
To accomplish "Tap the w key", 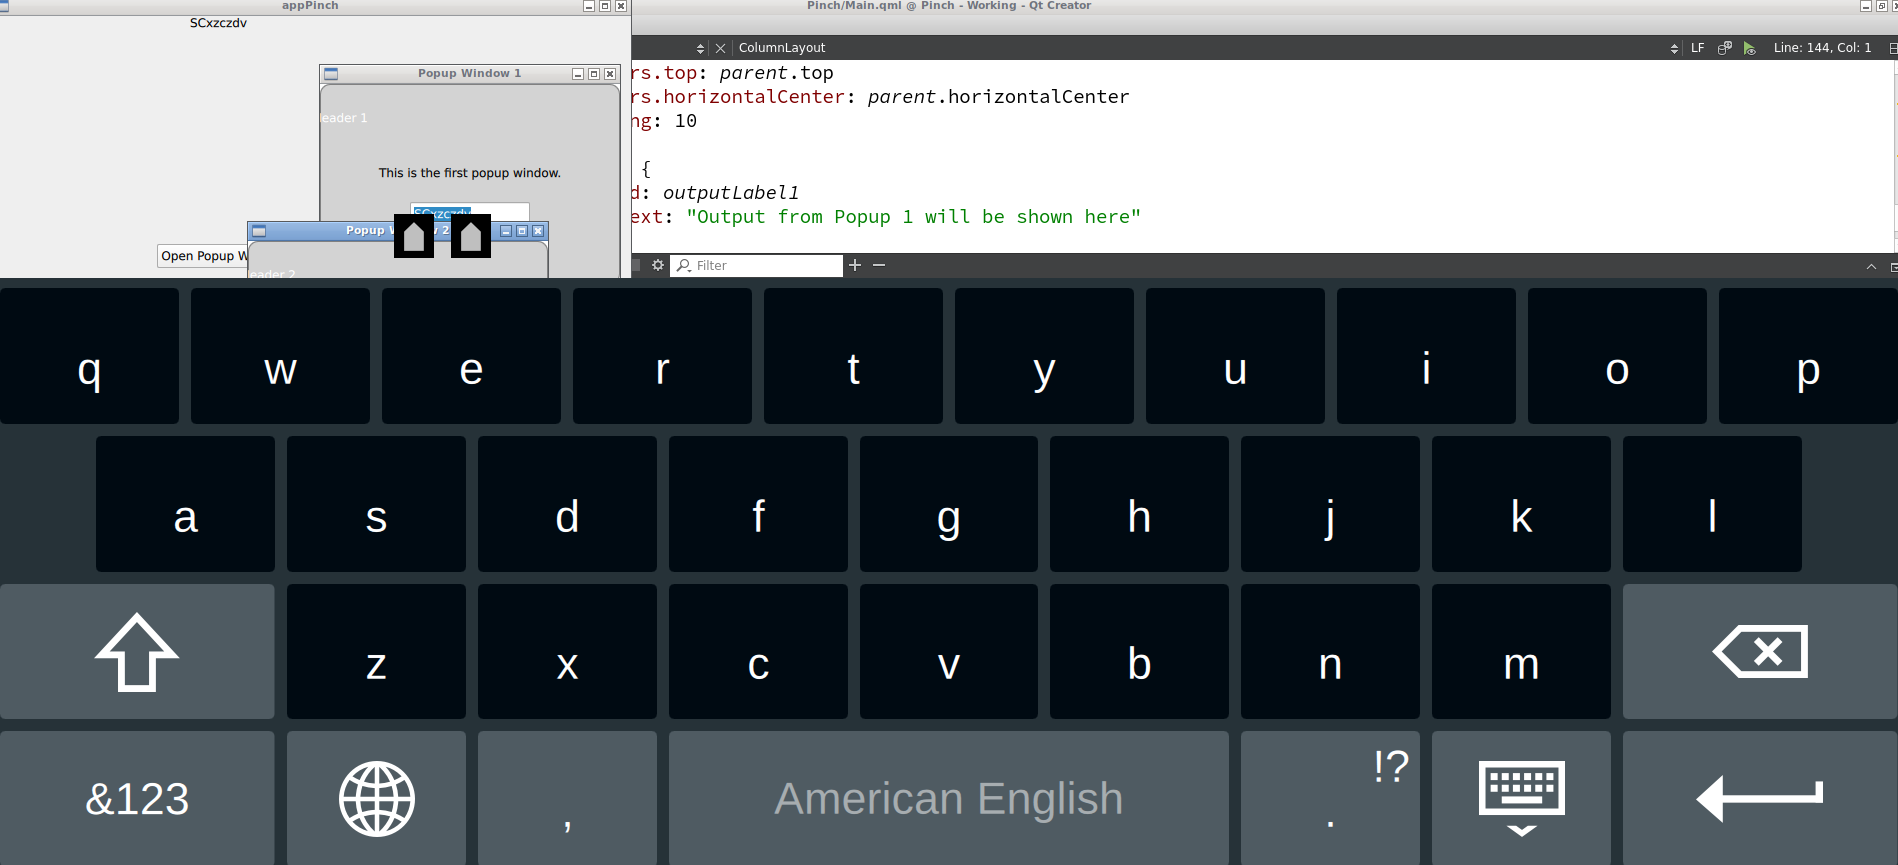I will 280,356.
